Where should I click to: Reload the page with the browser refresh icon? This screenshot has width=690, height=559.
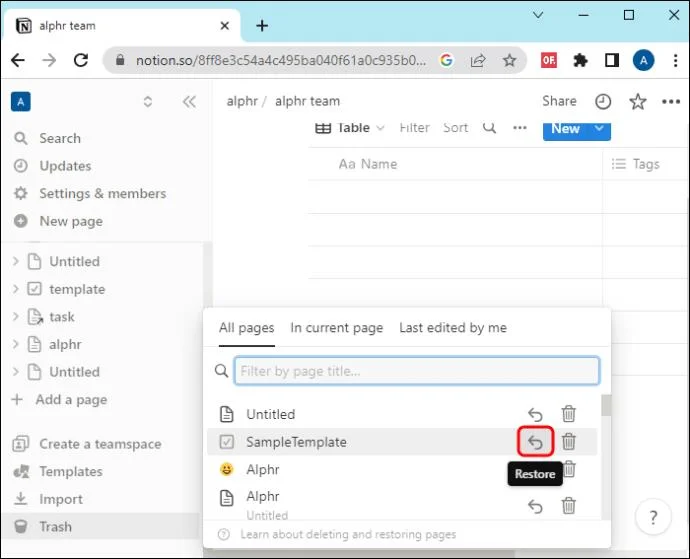point(81,60)
